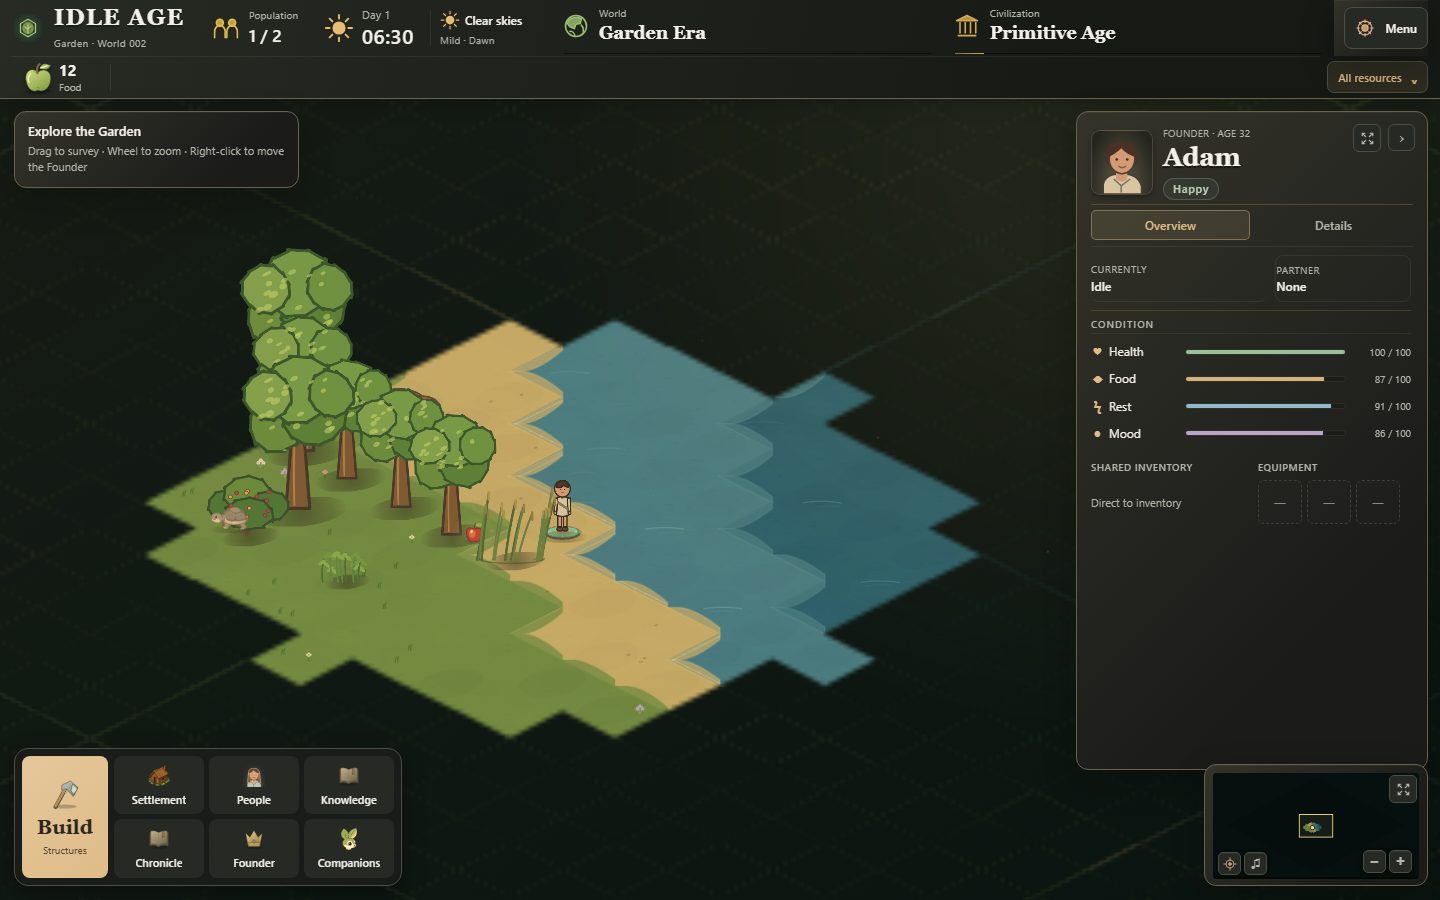Center the map on the Founder
The width and height of the screenshot is (1440, 900).
1230,863
